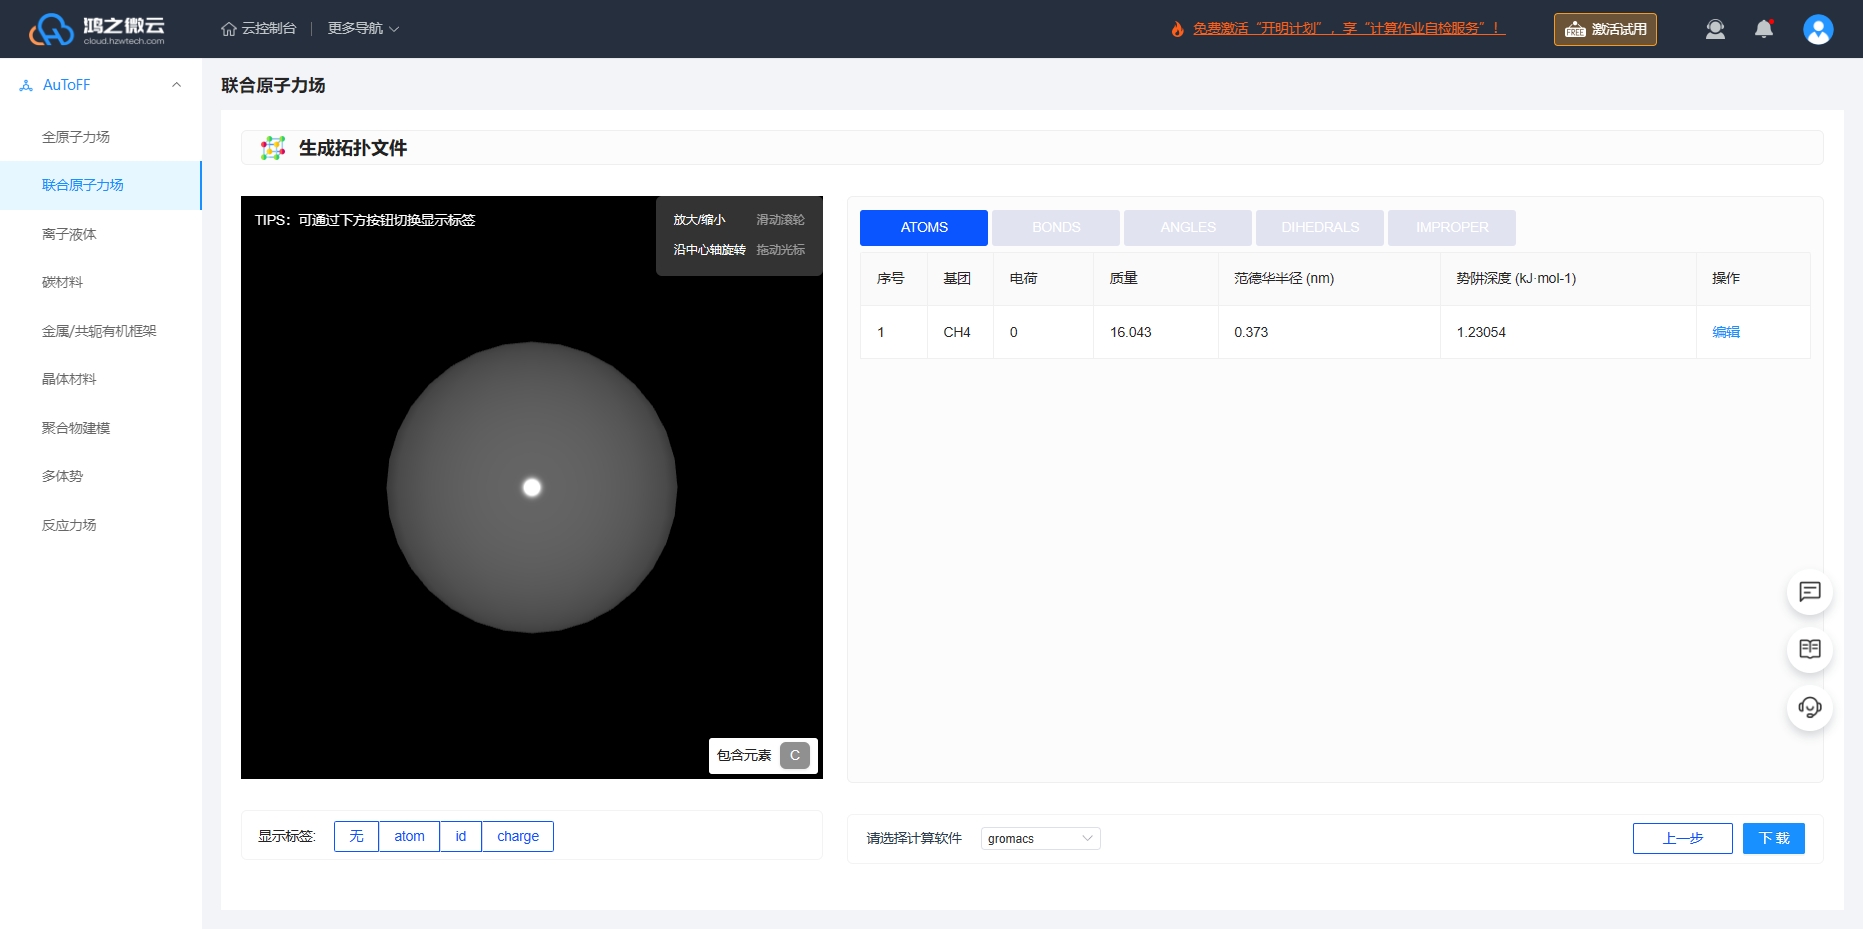Click the 下载 download button

point(1774,838)
